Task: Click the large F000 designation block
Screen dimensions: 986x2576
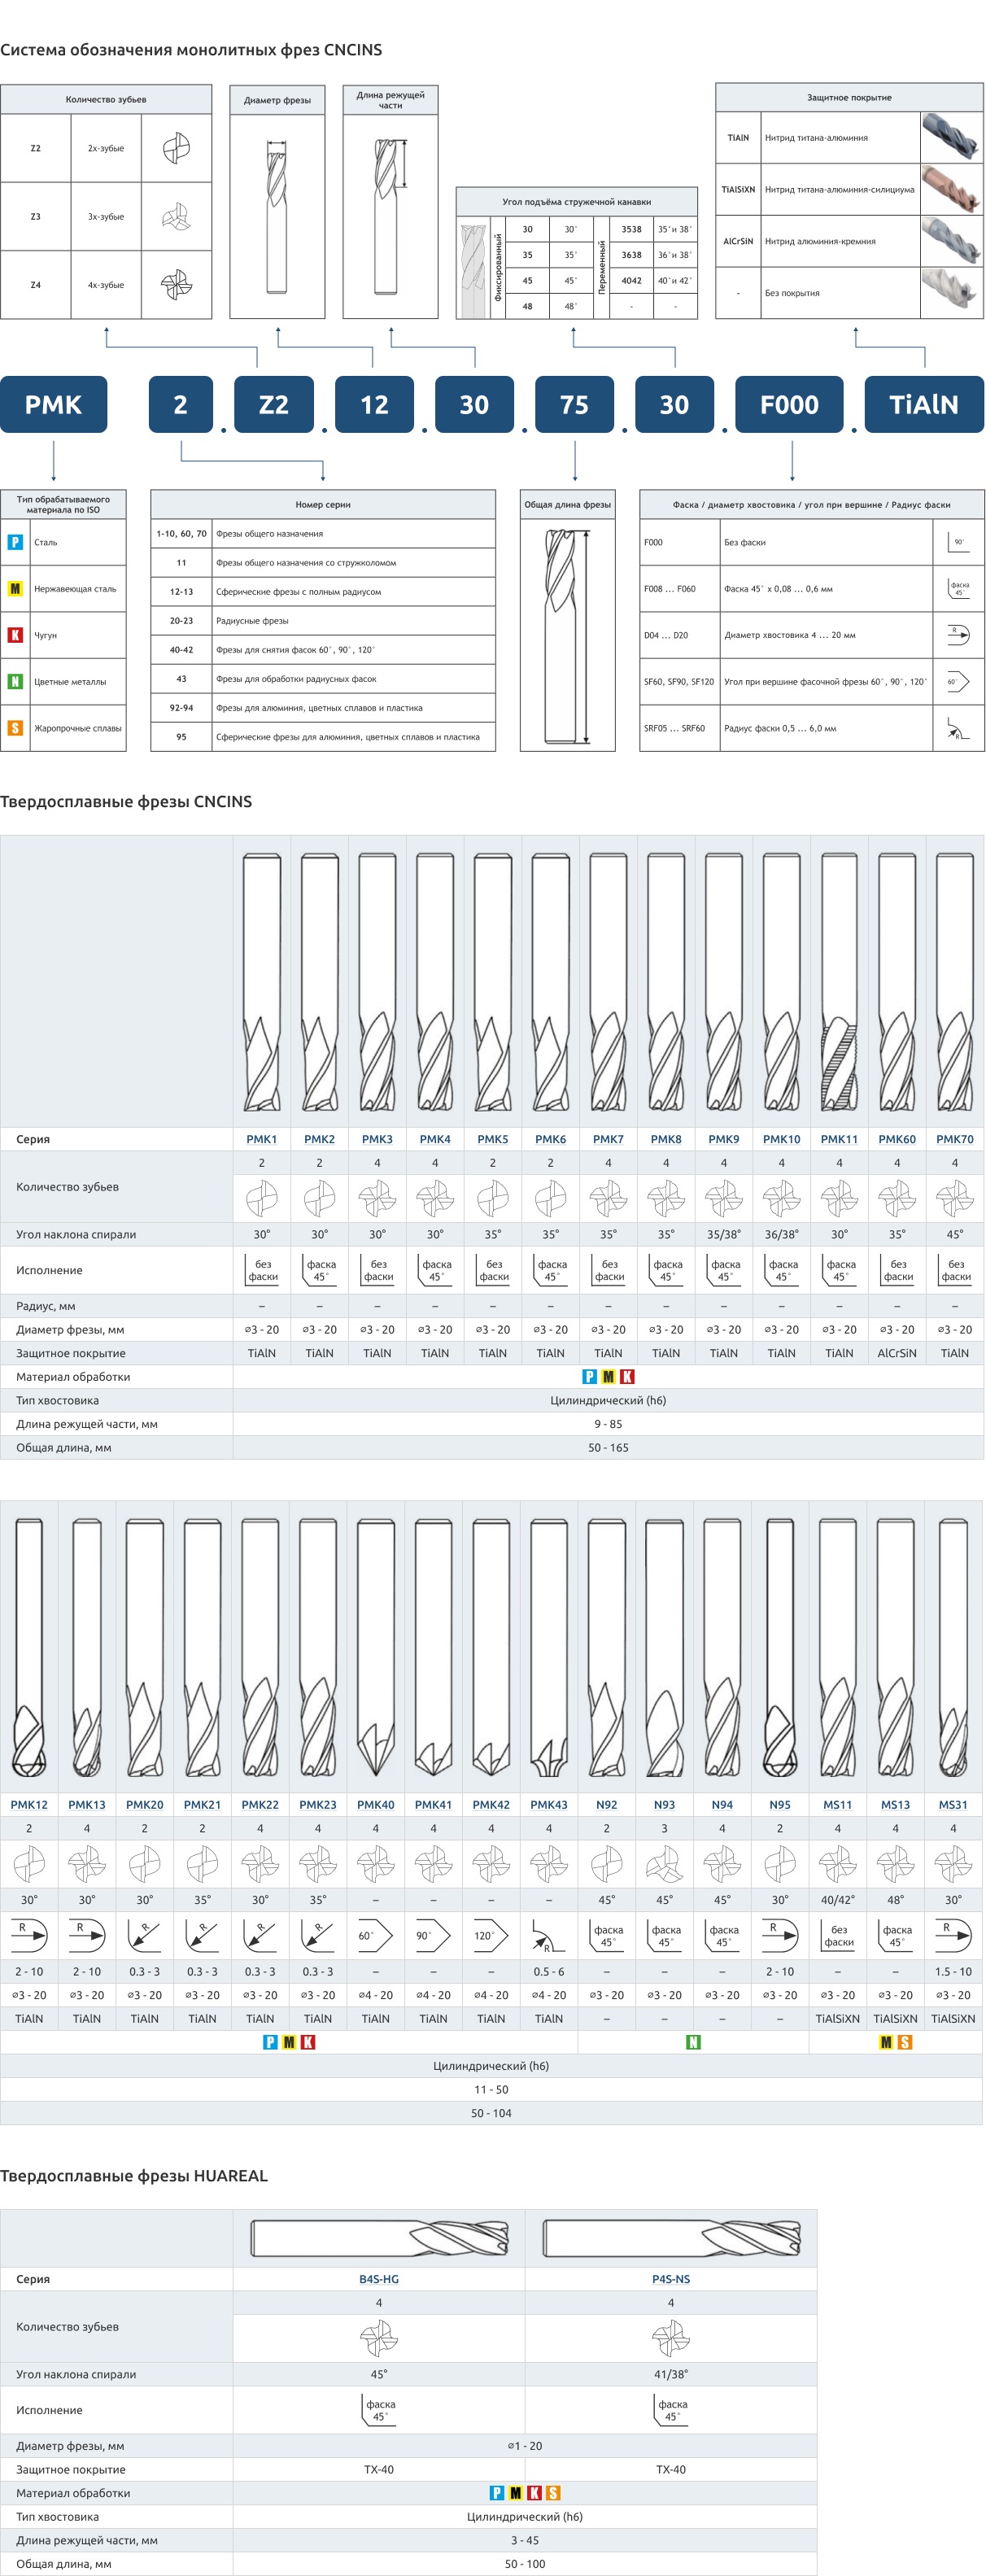Action: 789,404
